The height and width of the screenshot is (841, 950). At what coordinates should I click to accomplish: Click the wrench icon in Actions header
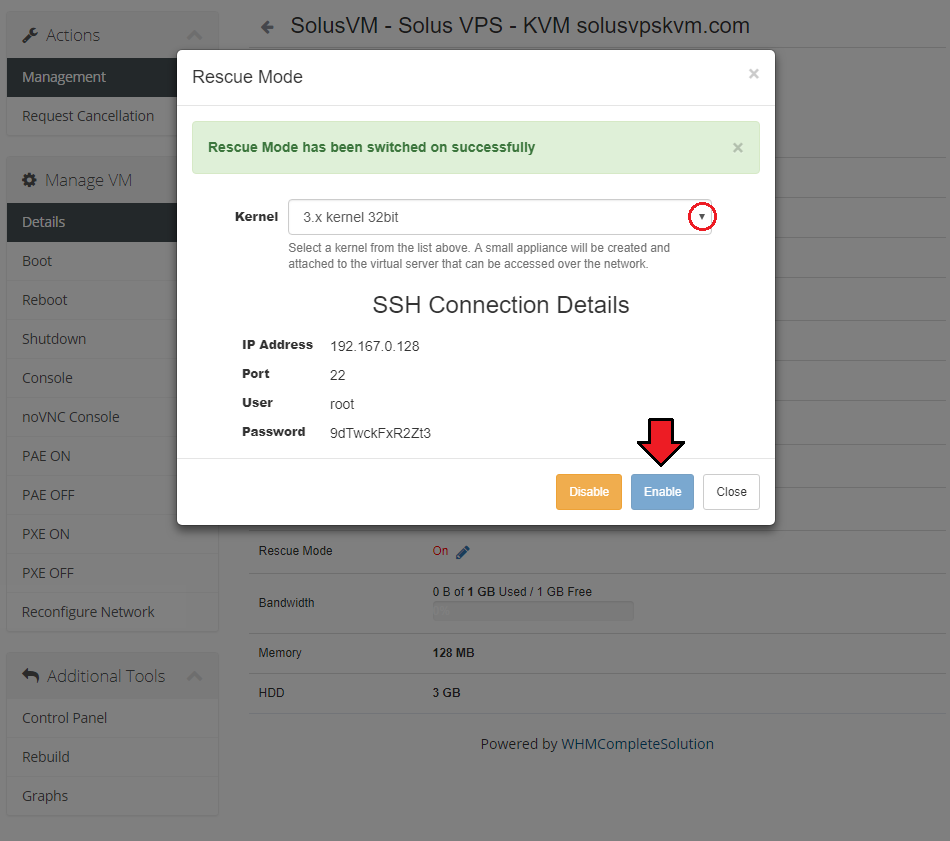coord(30,35)
